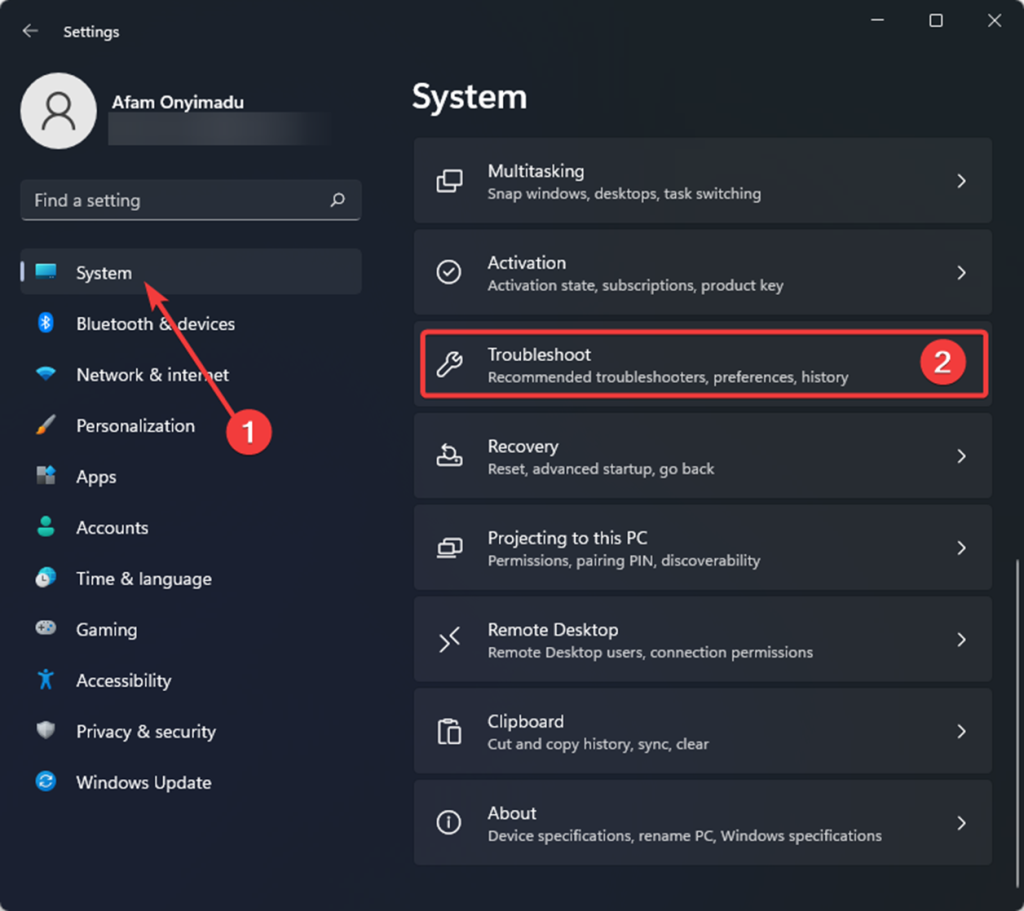Open Recovery using its right chevron
Screen dimensions: 1024x911
pyautogui.click(x=961, y=456)
